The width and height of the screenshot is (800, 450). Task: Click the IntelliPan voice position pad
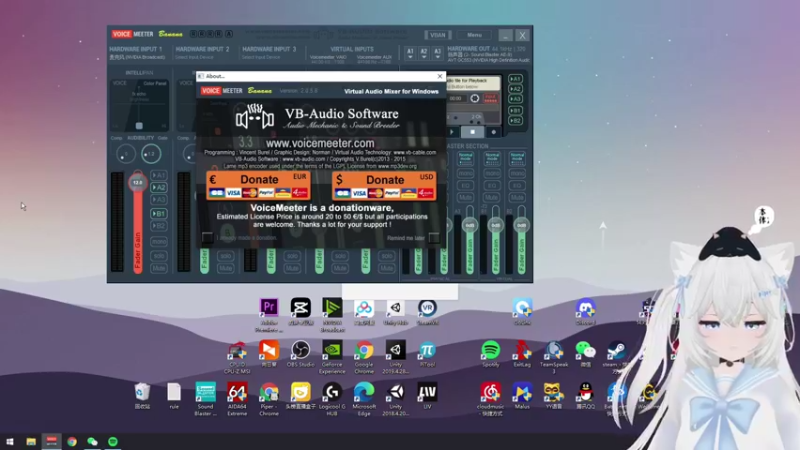[x=139, y=104]
